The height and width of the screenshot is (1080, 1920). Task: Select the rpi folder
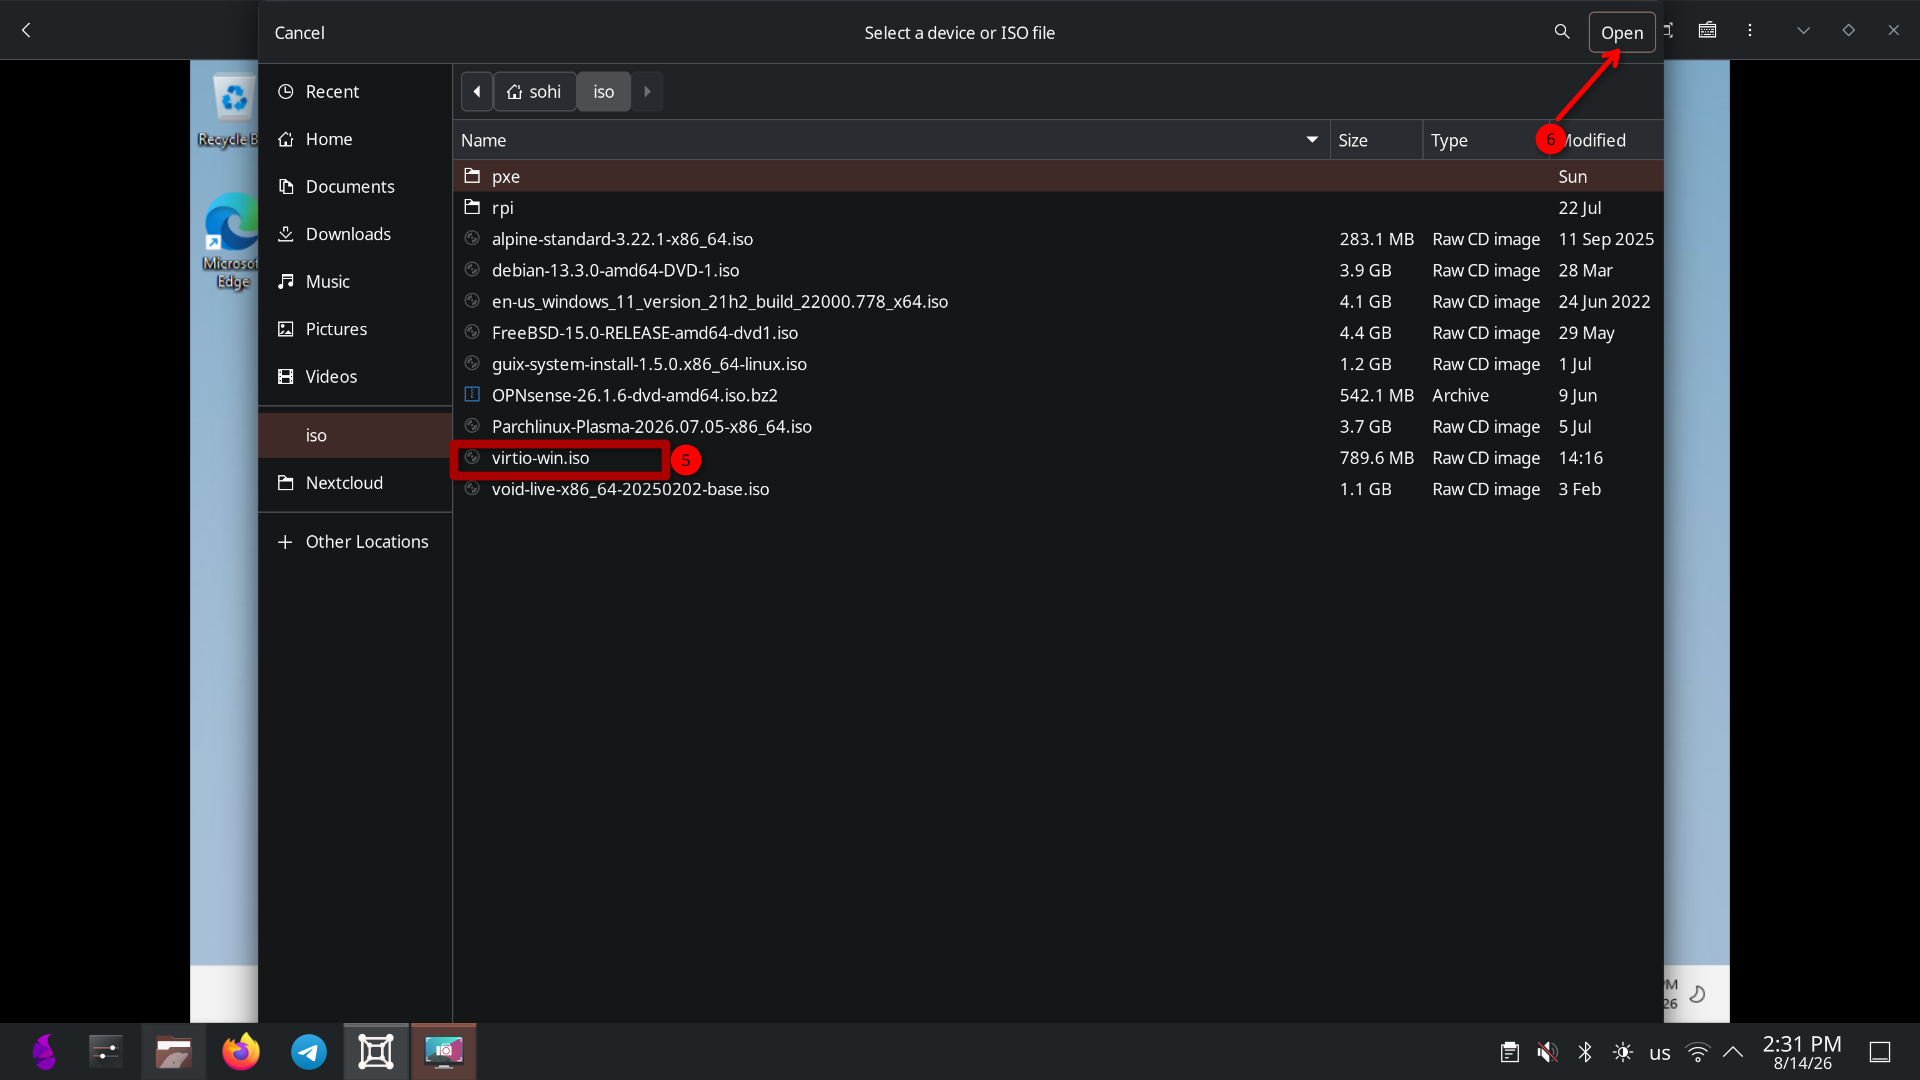(x=1058, y=207)
